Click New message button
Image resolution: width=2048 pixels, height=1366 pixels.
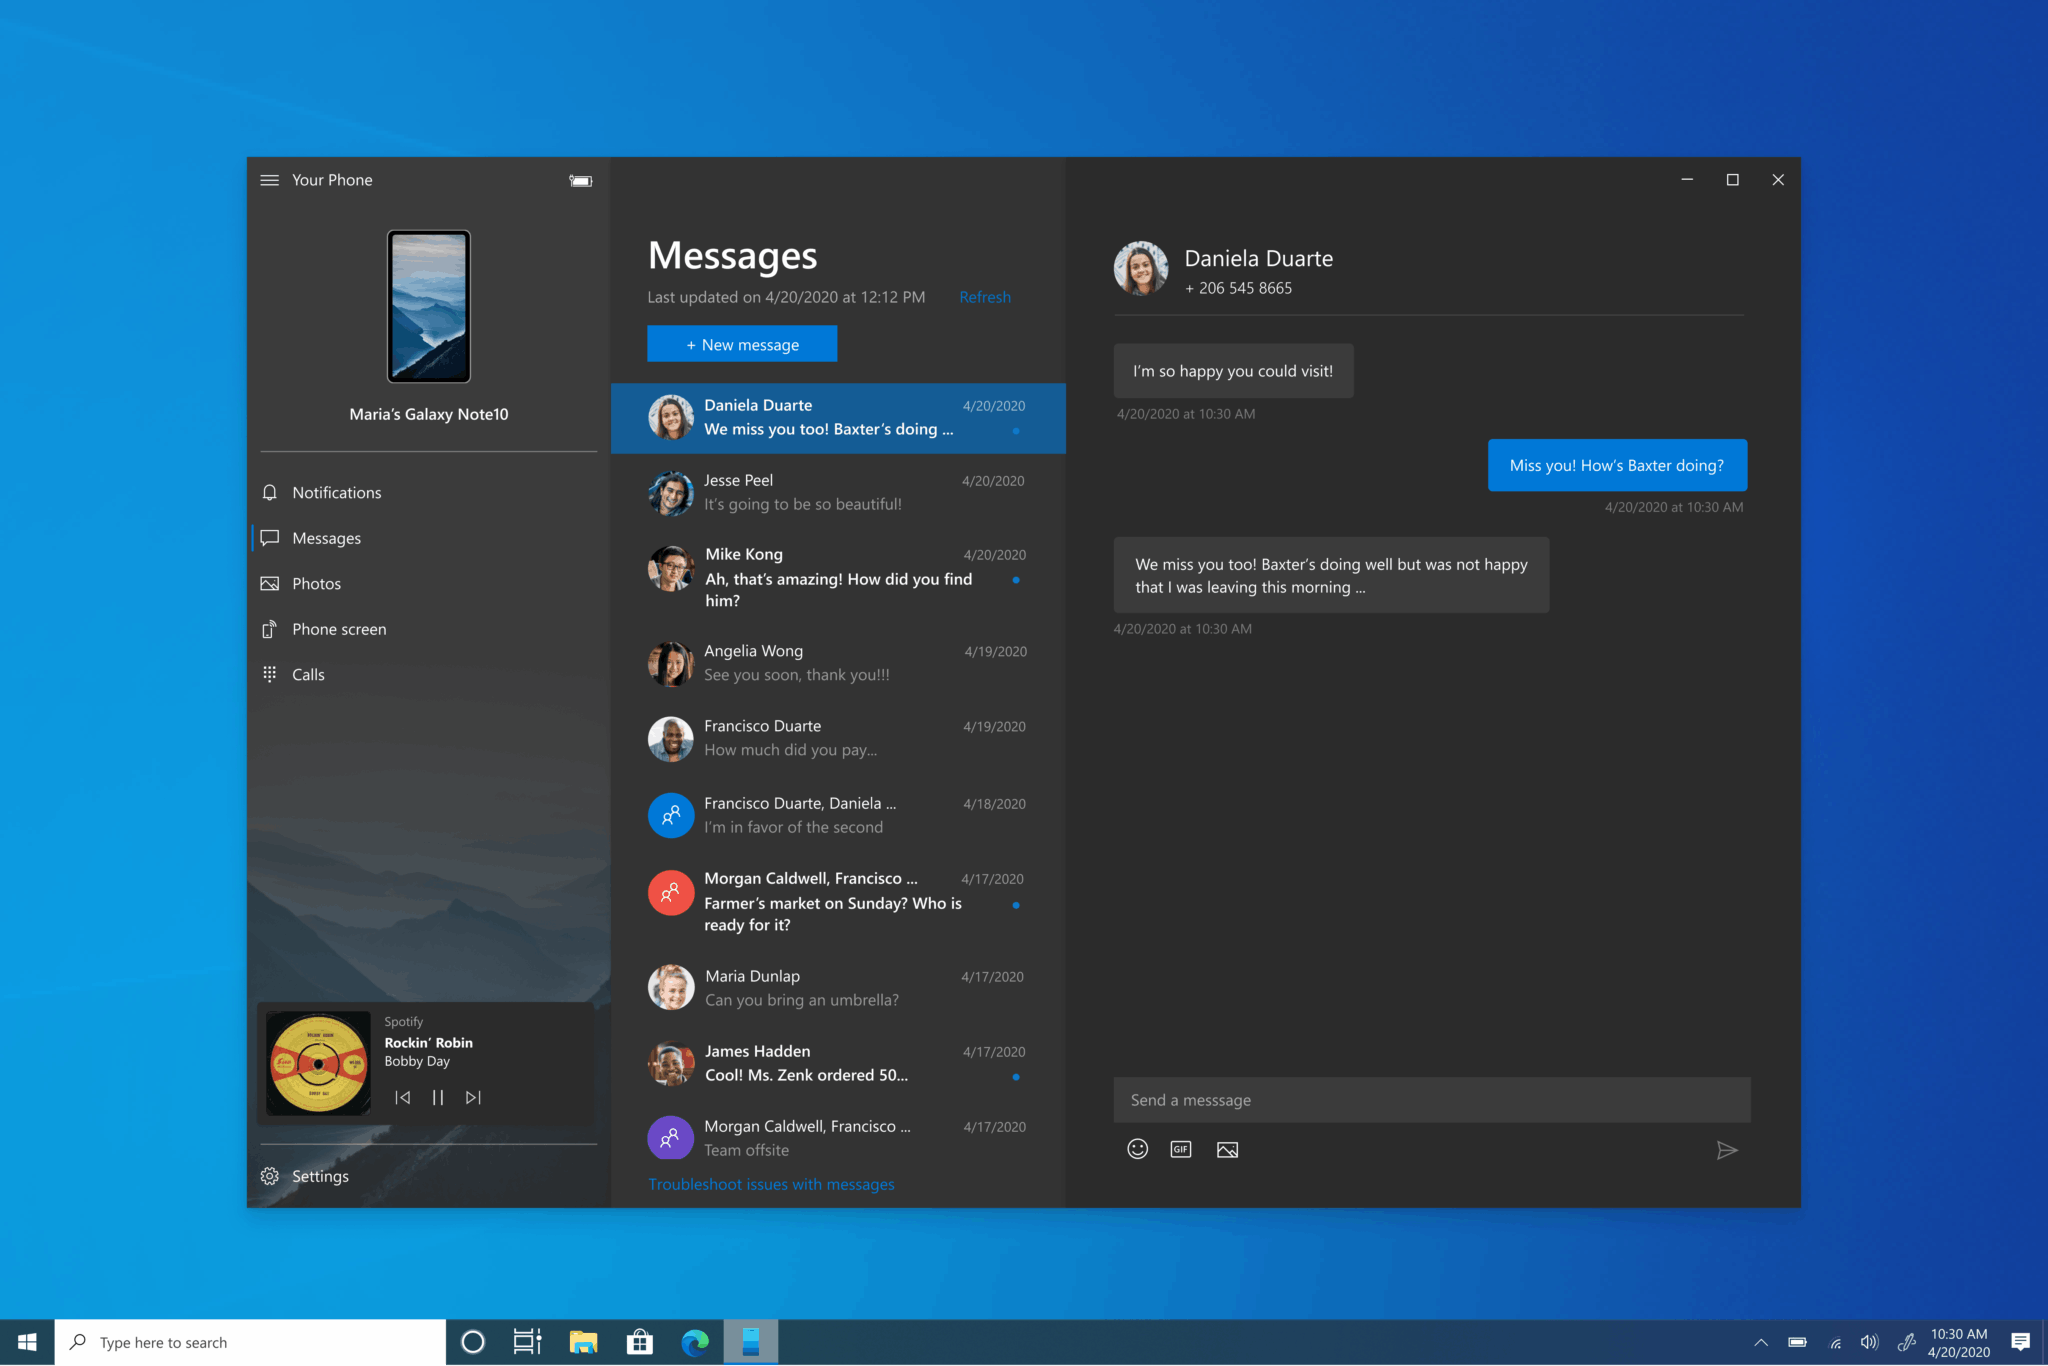pos(742,343)
